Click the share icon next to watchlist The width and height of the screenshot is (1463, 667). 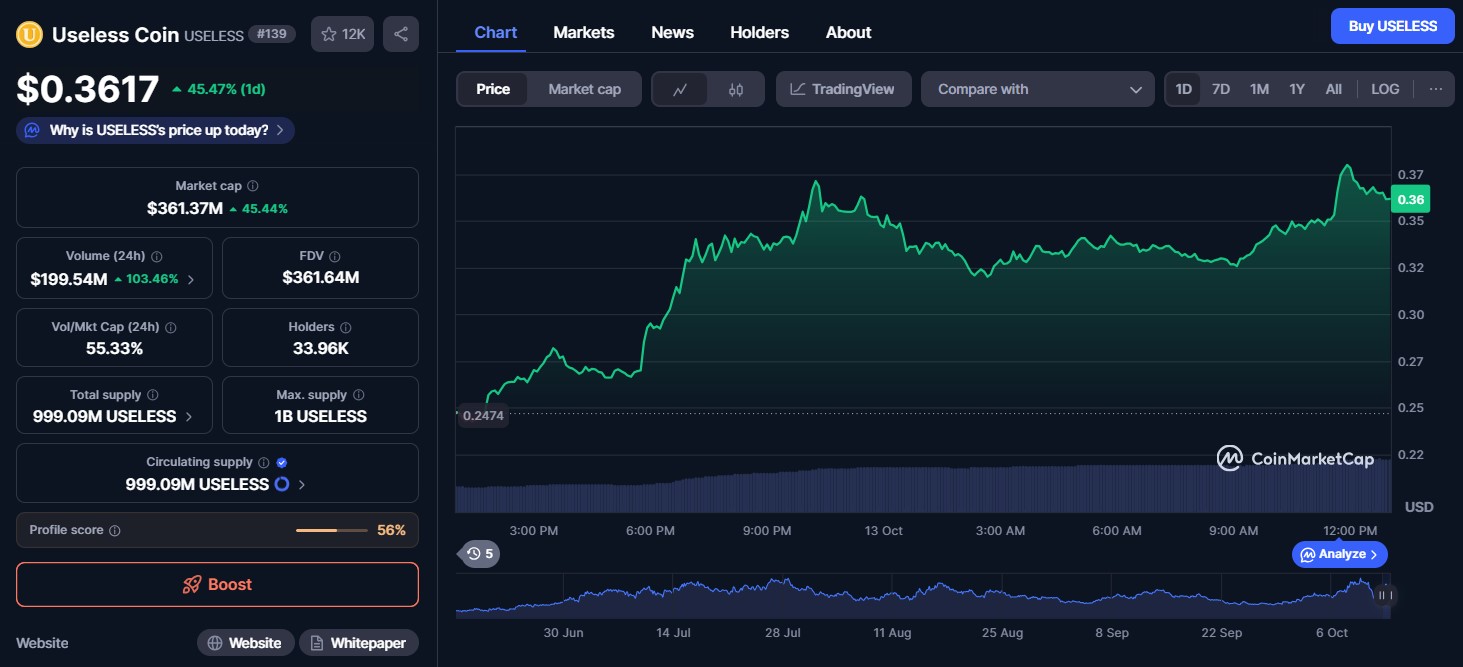tap(400, 34)
